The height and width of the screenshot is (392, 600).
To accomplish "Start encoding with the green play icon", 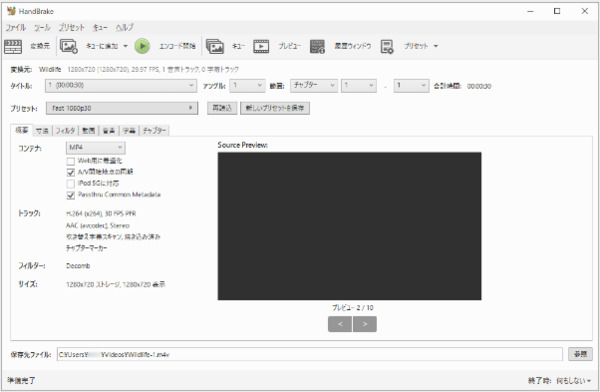I will coord(142,46).
